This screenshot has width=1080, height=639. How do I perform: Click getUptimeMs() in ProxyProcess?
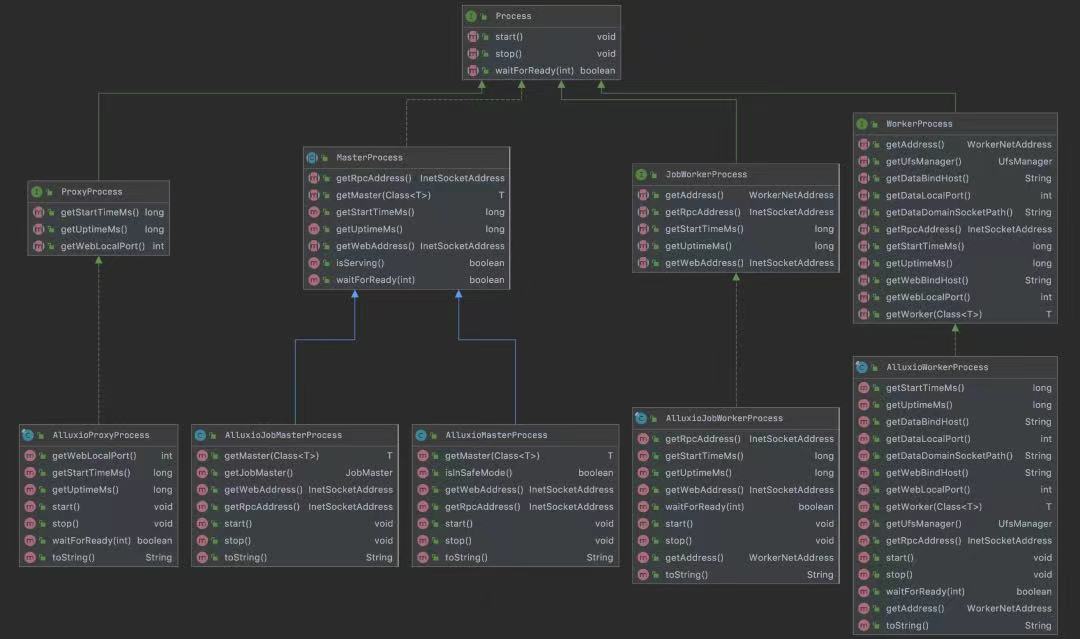pos(94,229)
